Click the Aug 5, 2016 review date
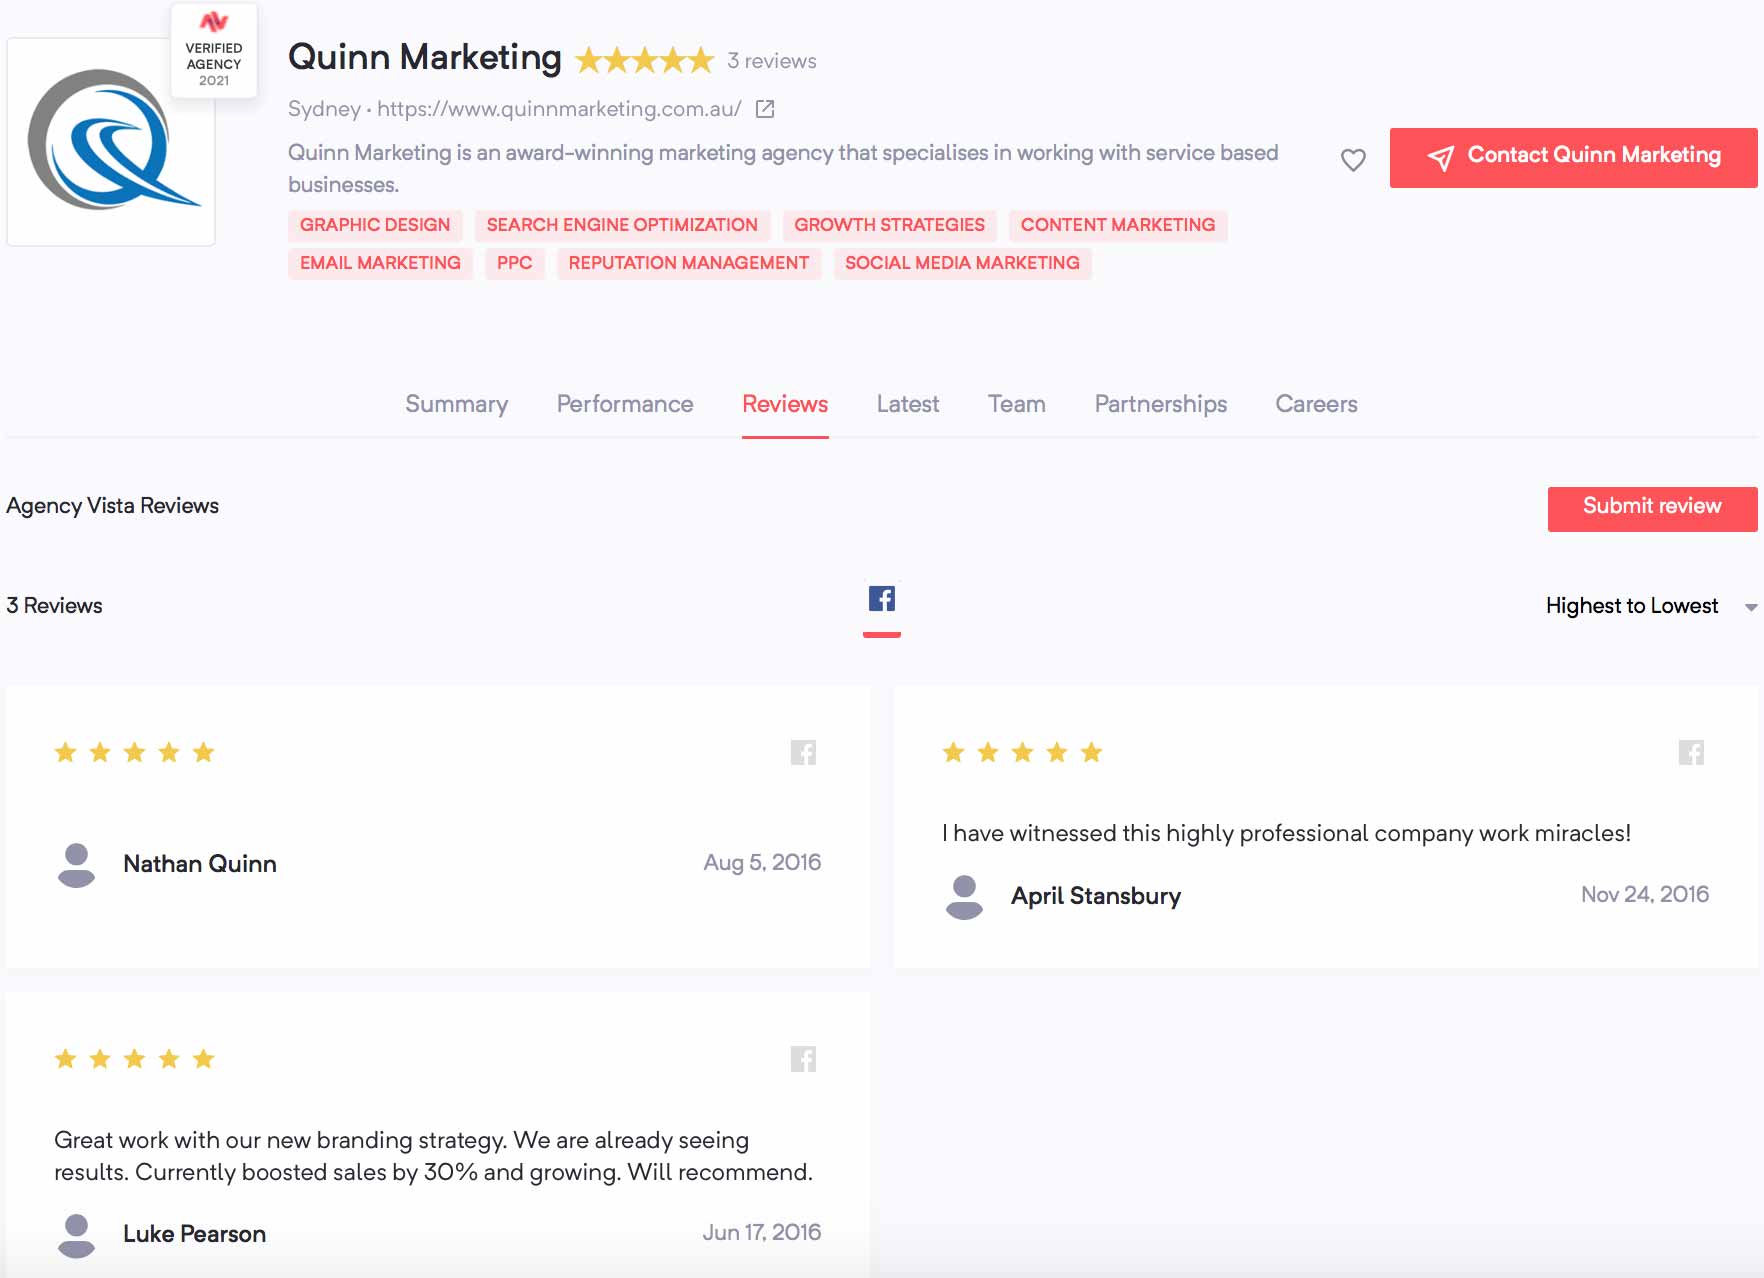The width and height of the screenshot is (1764, 1278). pos(762,863)
